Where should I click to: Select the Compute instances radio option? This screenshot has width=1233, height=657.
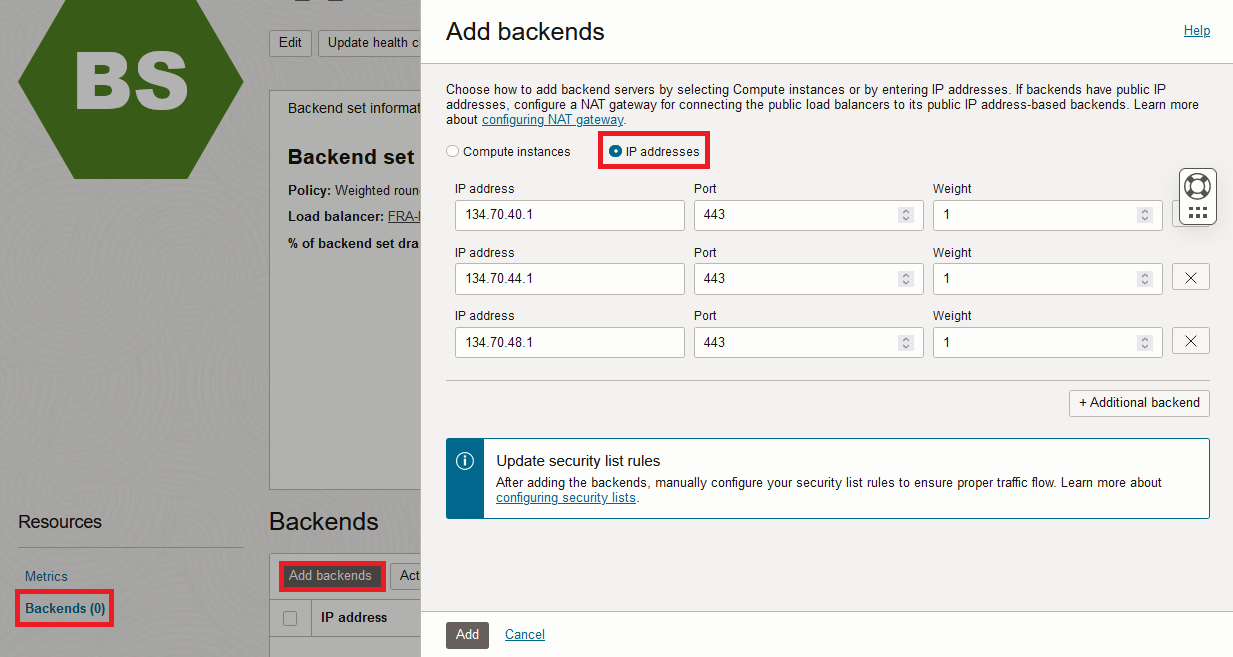pos(453,152)
